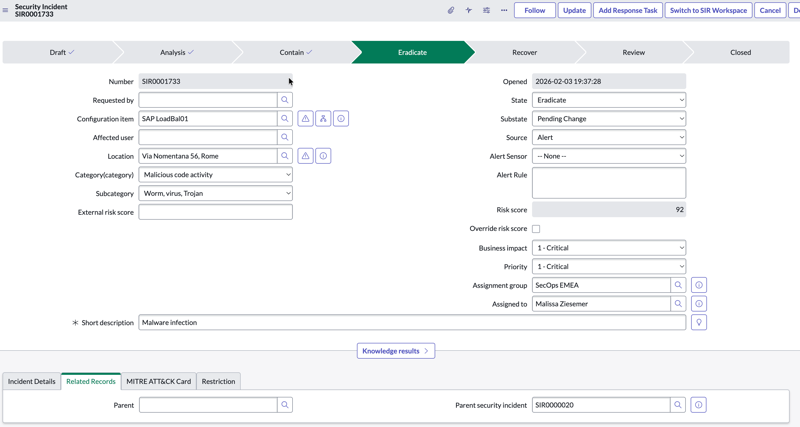Click the Assigned to input field
The width and height of the screenshot is (800, 427).
point(601,304)
